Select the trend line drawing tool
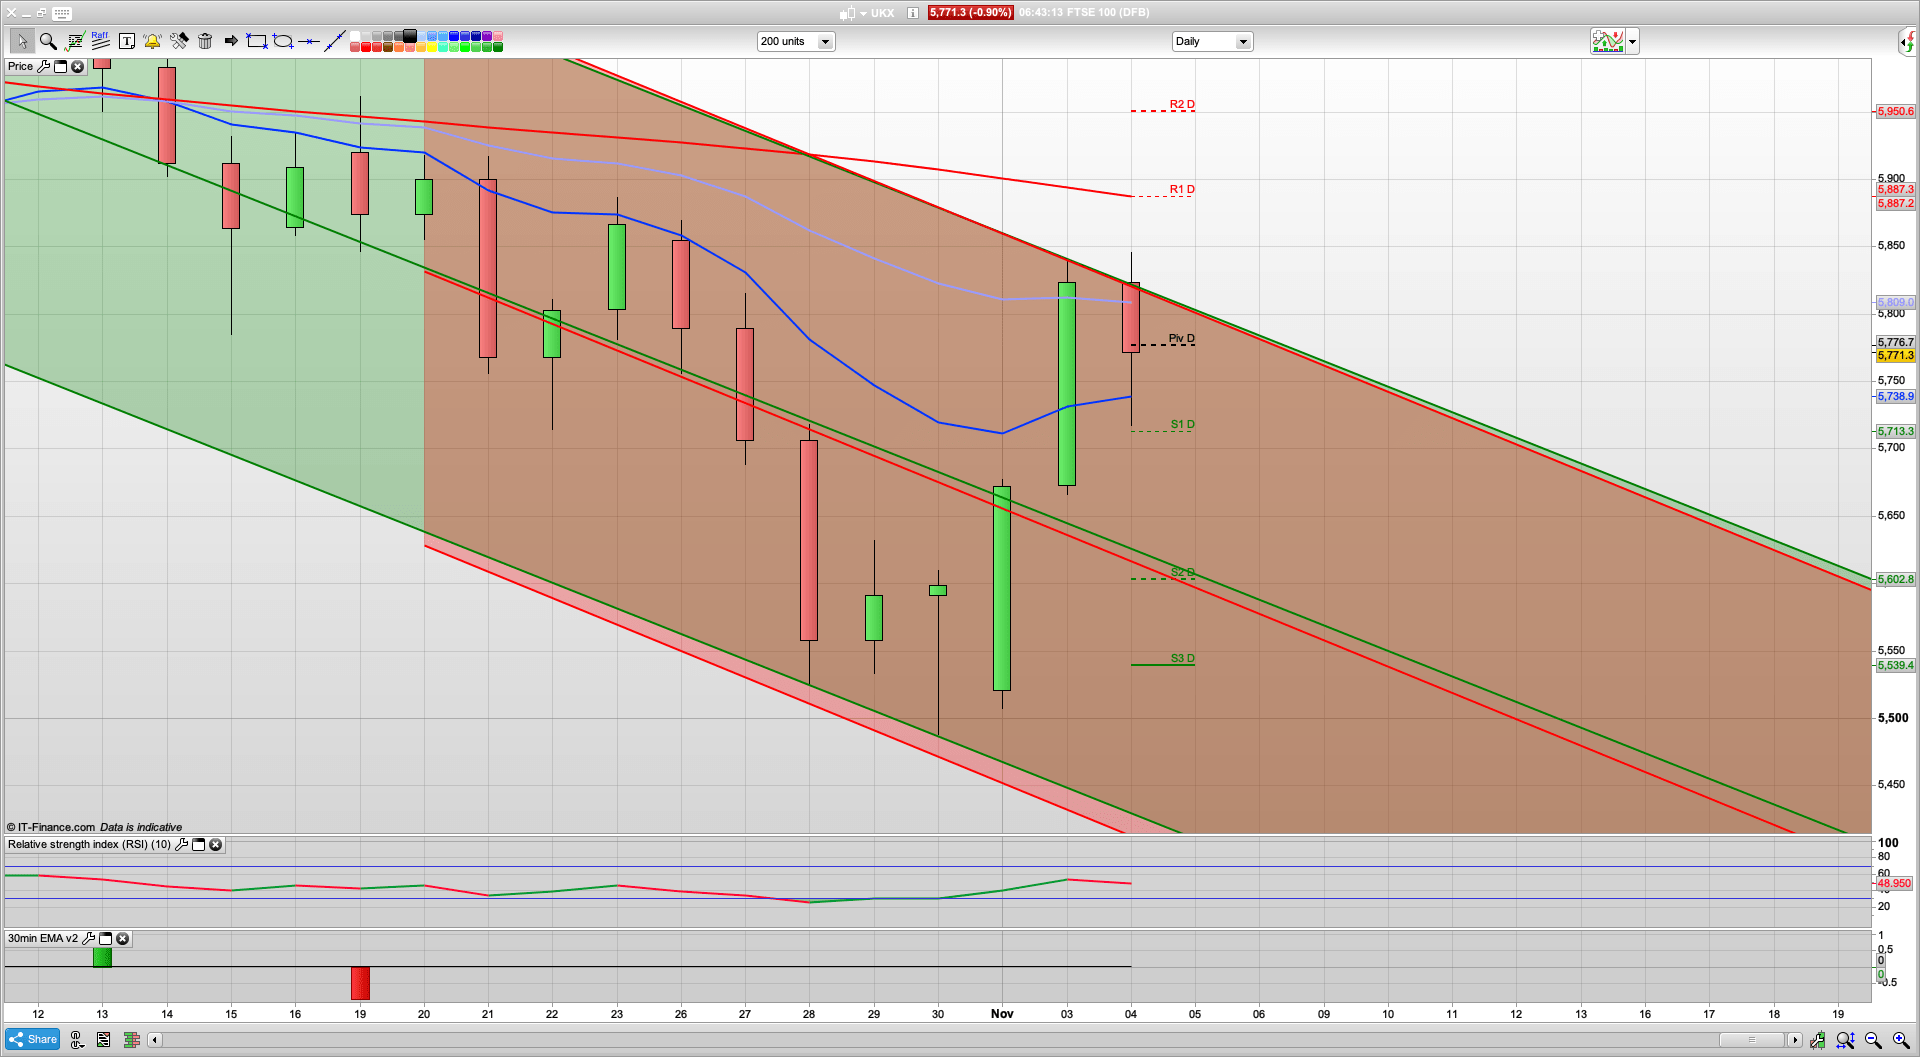 click(x=335, y=41)
